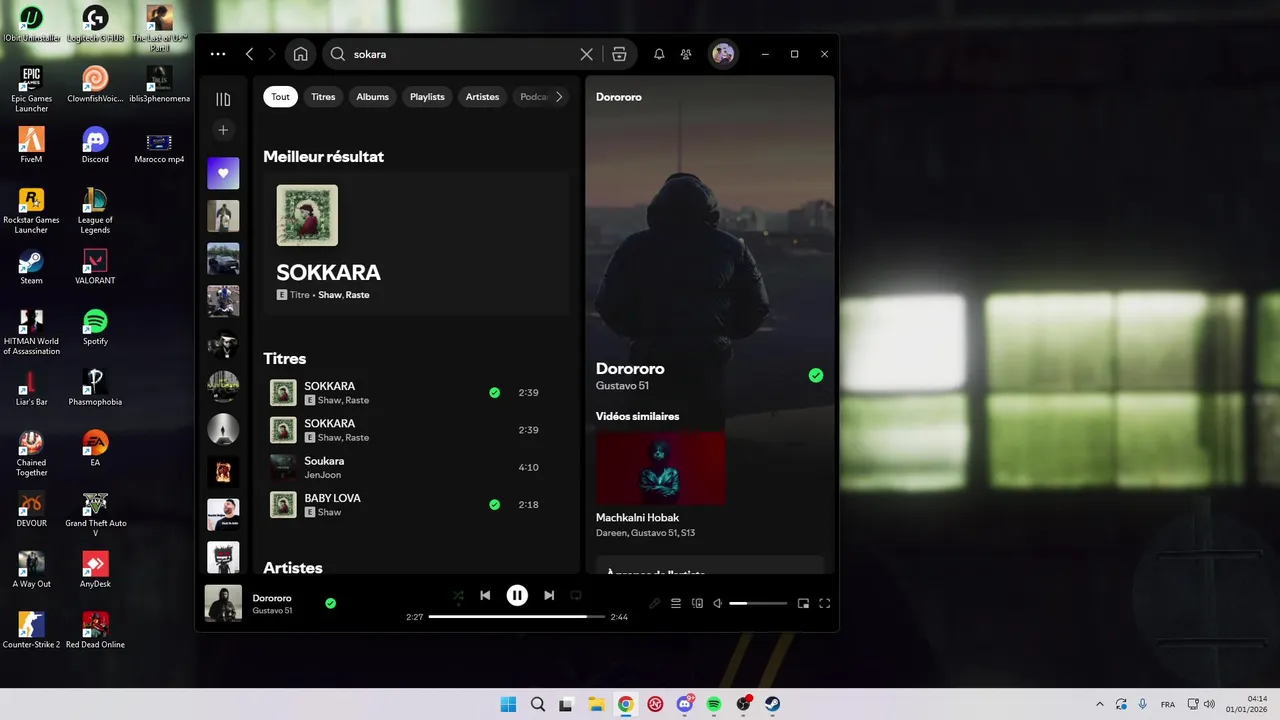Click the search field containing 'sokara'
The image size is (1280, 720).
[x=463, y=54]
